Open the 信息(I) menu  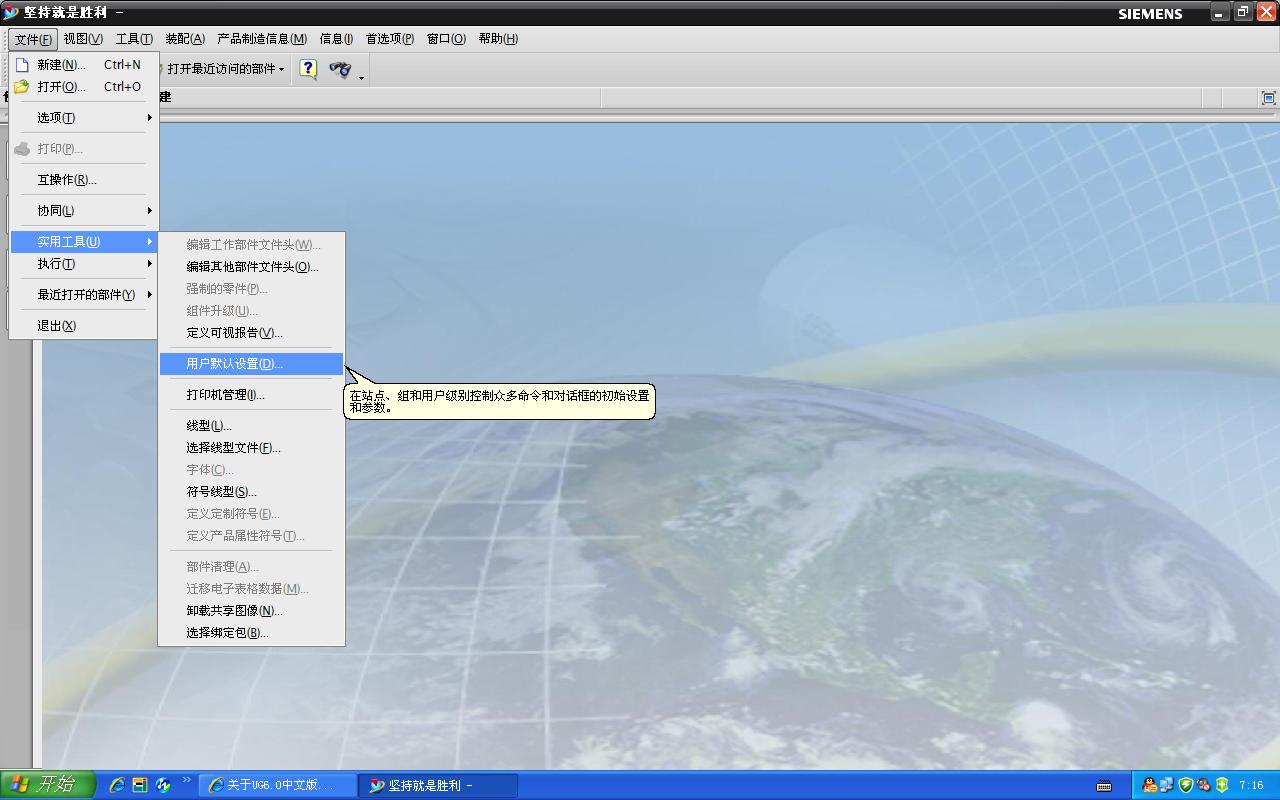336,39
